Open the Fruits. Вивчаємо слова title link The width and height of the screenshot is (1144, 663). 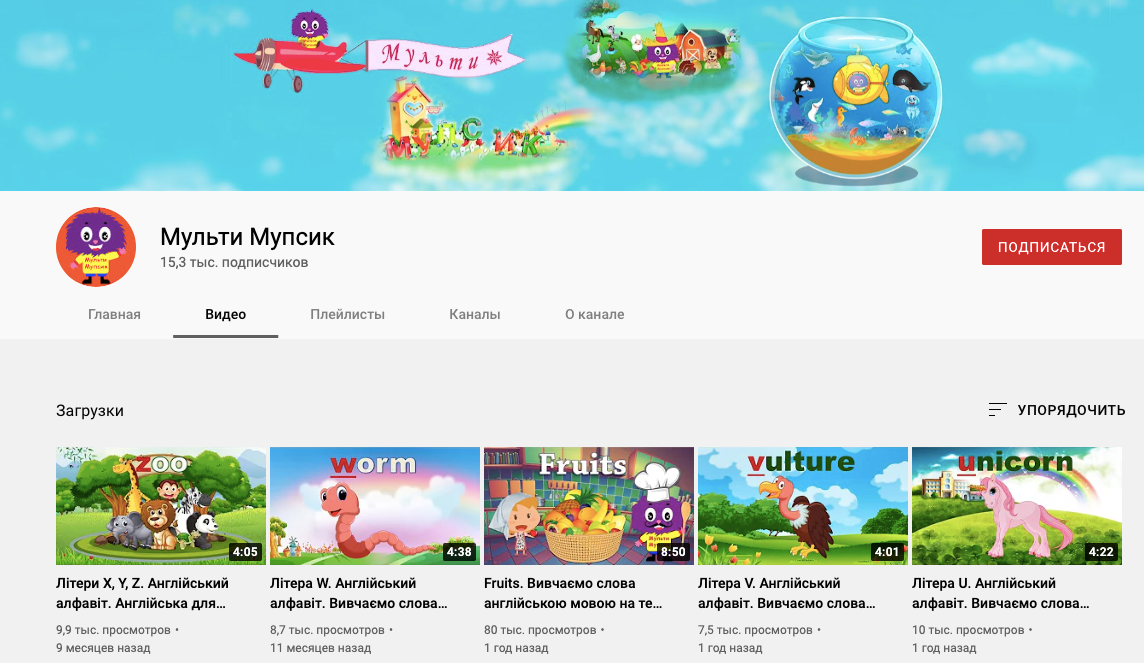coord(572,593)
